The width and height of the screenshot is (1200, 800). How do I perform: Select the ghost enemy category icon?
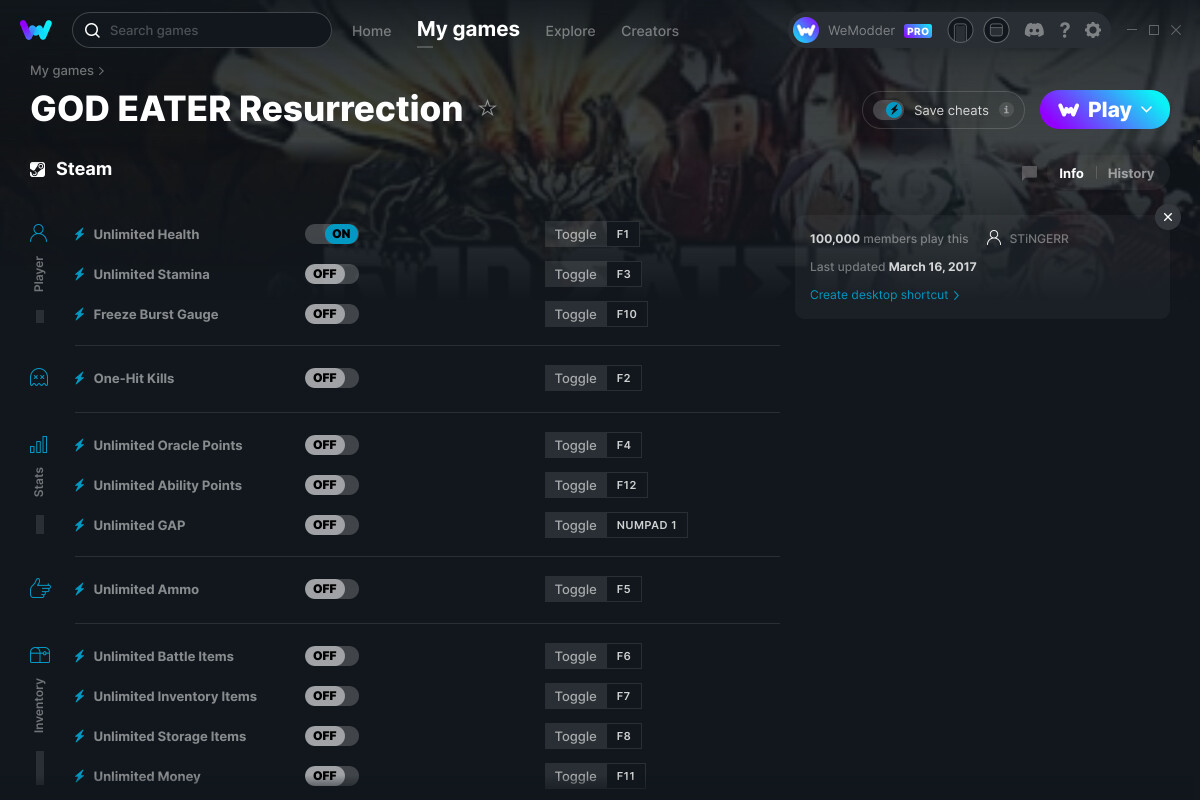(39, 377)
